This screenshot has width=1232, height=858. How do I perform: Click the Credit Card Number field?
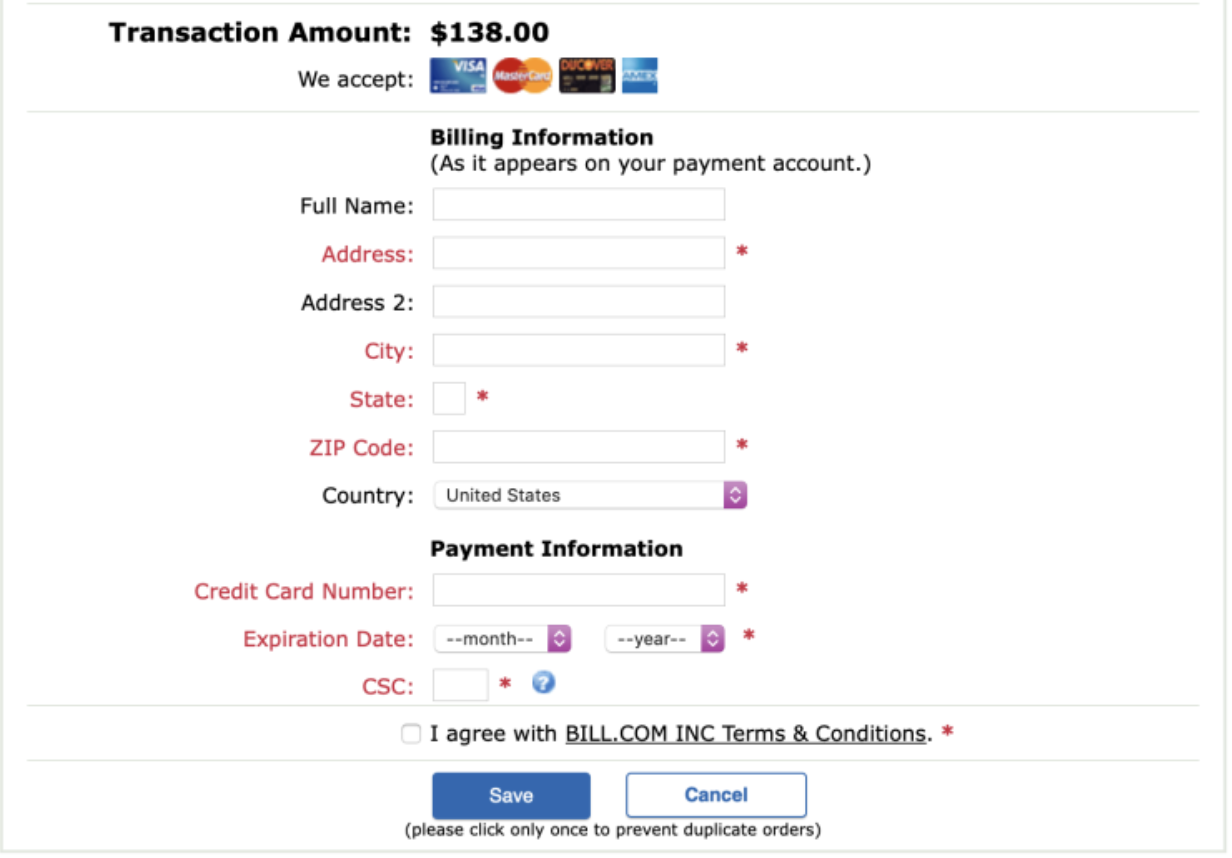(x=577, y=590)
